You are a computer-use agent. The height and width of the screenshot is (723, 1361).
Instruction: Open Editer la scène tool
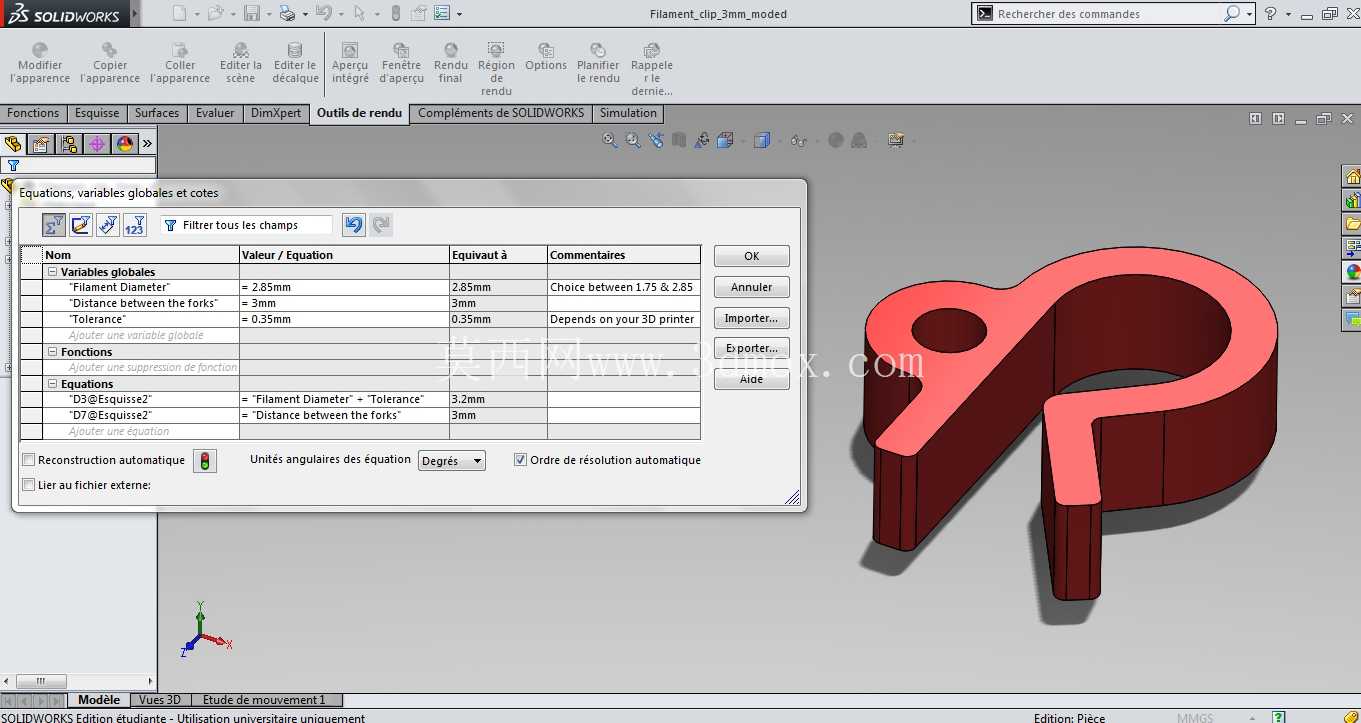click(x=241, y=50)
